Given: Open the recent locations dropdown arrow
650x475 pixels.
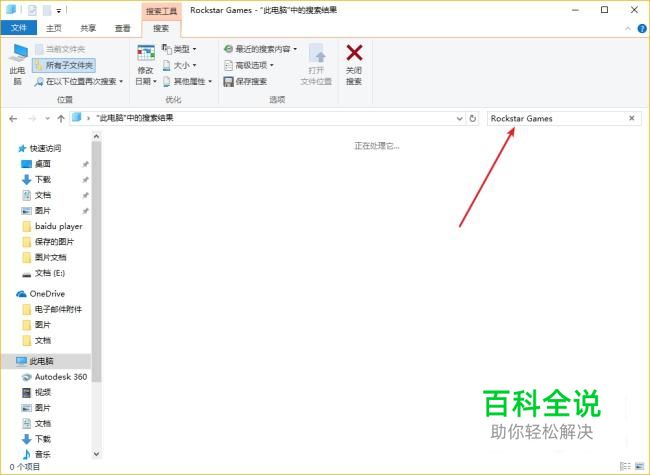Looking at the screenshot, I should 47,119.
